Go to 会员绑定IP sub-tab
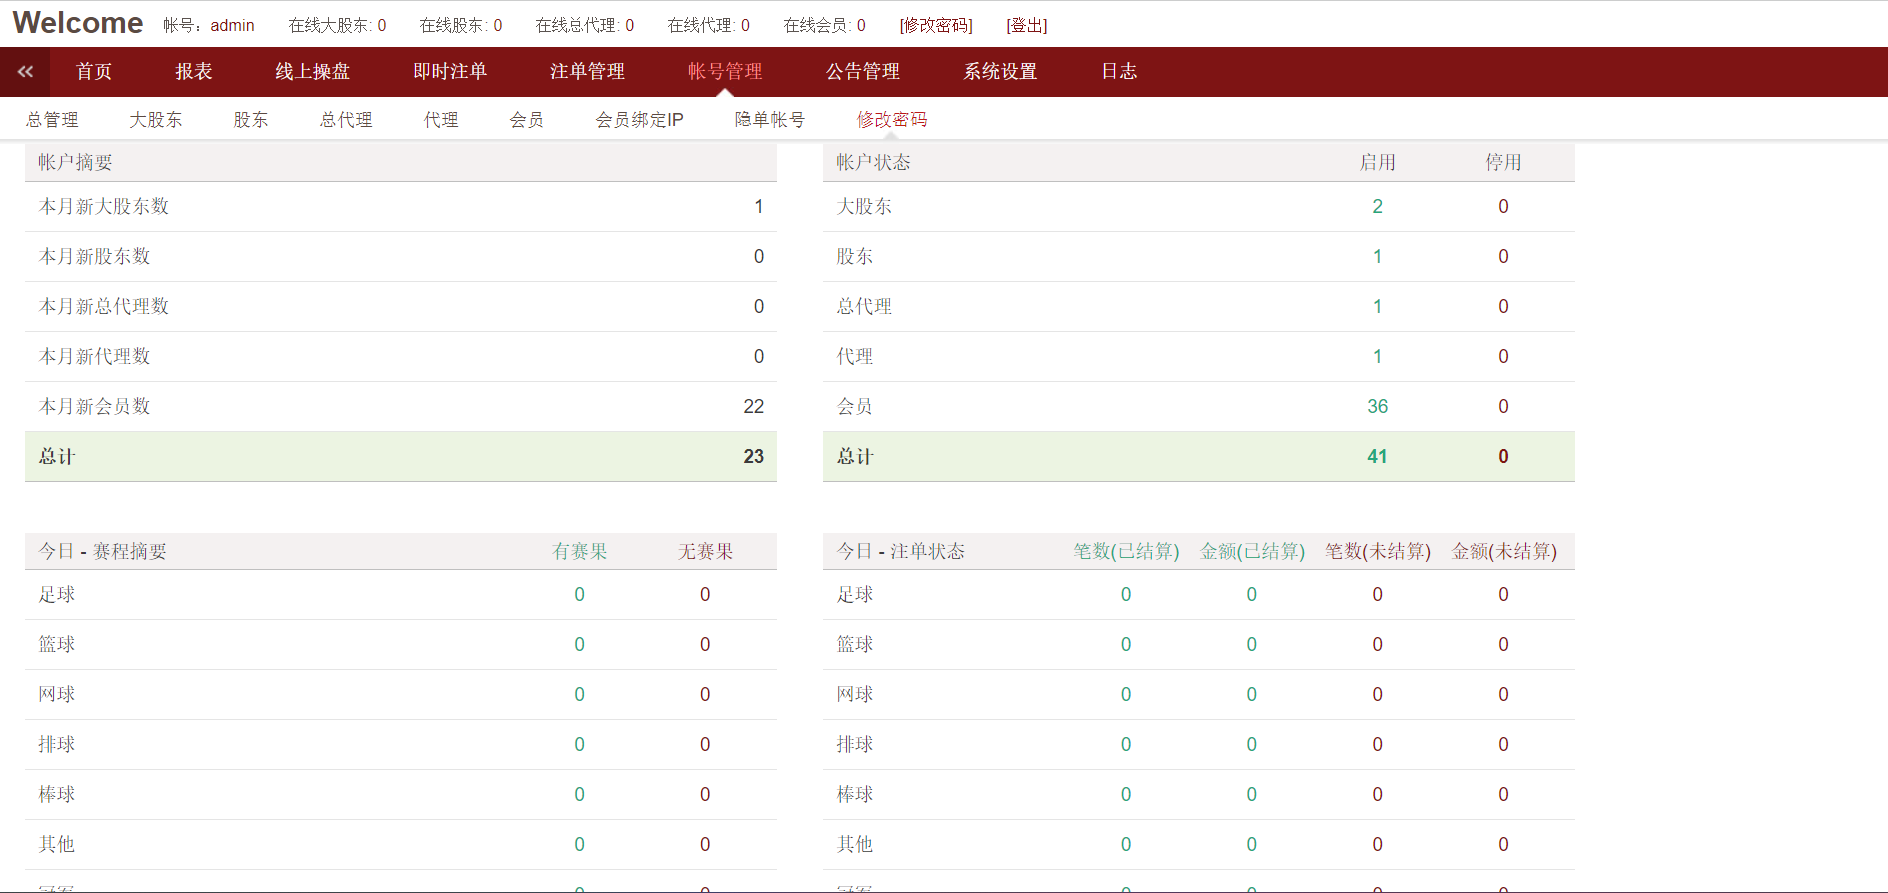 (639, 120)
